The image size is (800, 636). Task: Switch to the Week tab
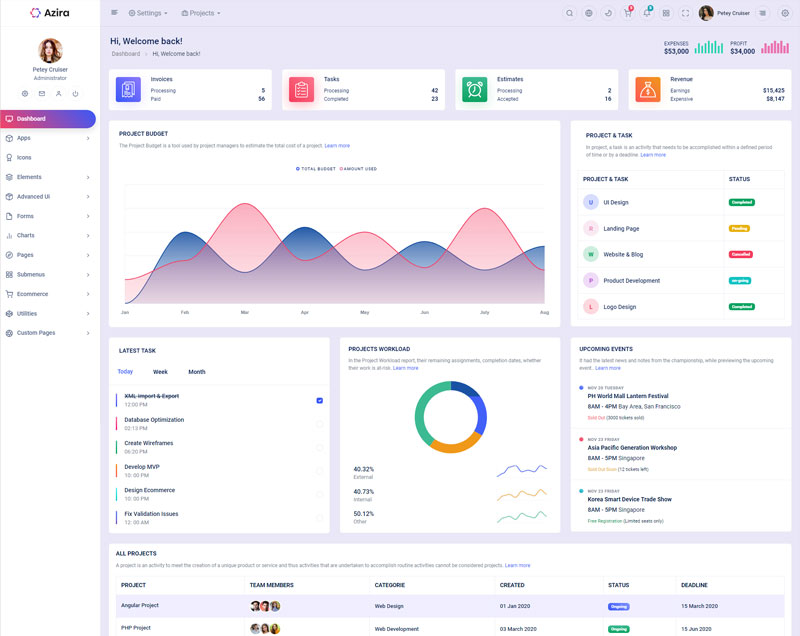point(160,372)
